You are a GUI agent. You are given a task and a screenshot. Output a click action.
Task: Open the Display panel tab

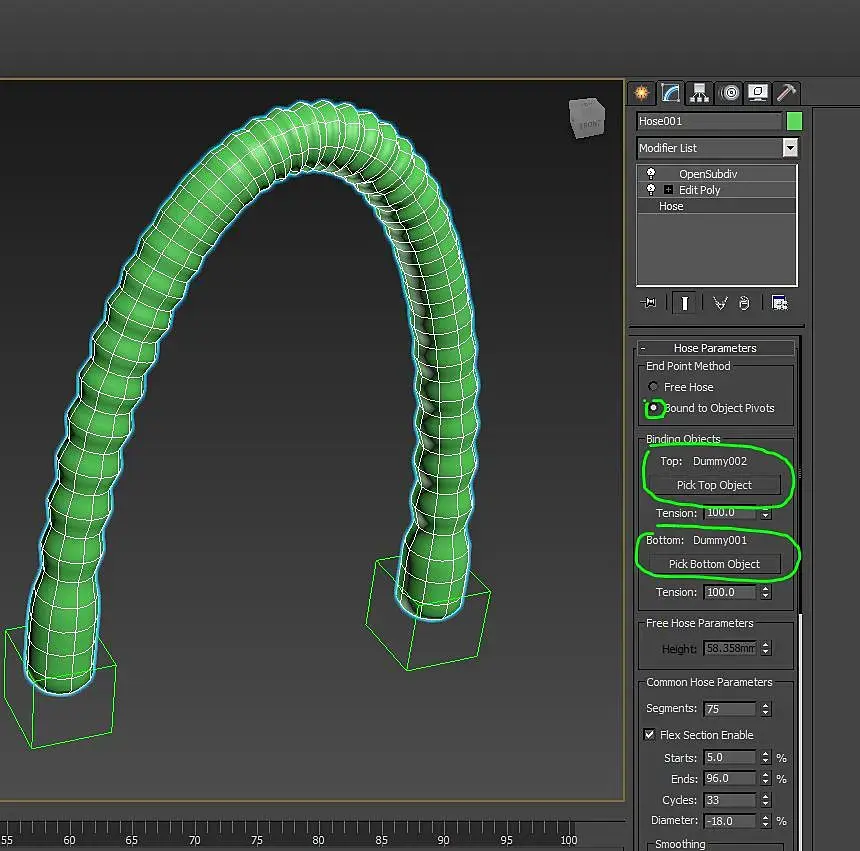758,93
